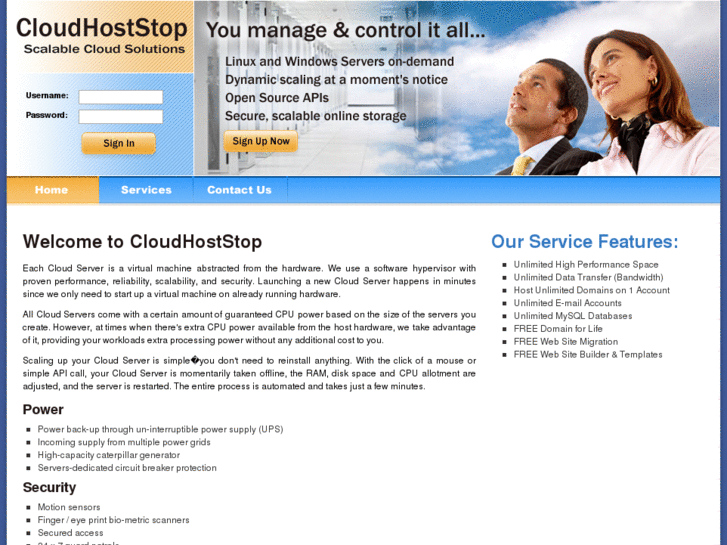Viewport: 727px width, 545px height.
Task: Select 'FREE Web Site Builder & Templates'
Action: [588, 354]
